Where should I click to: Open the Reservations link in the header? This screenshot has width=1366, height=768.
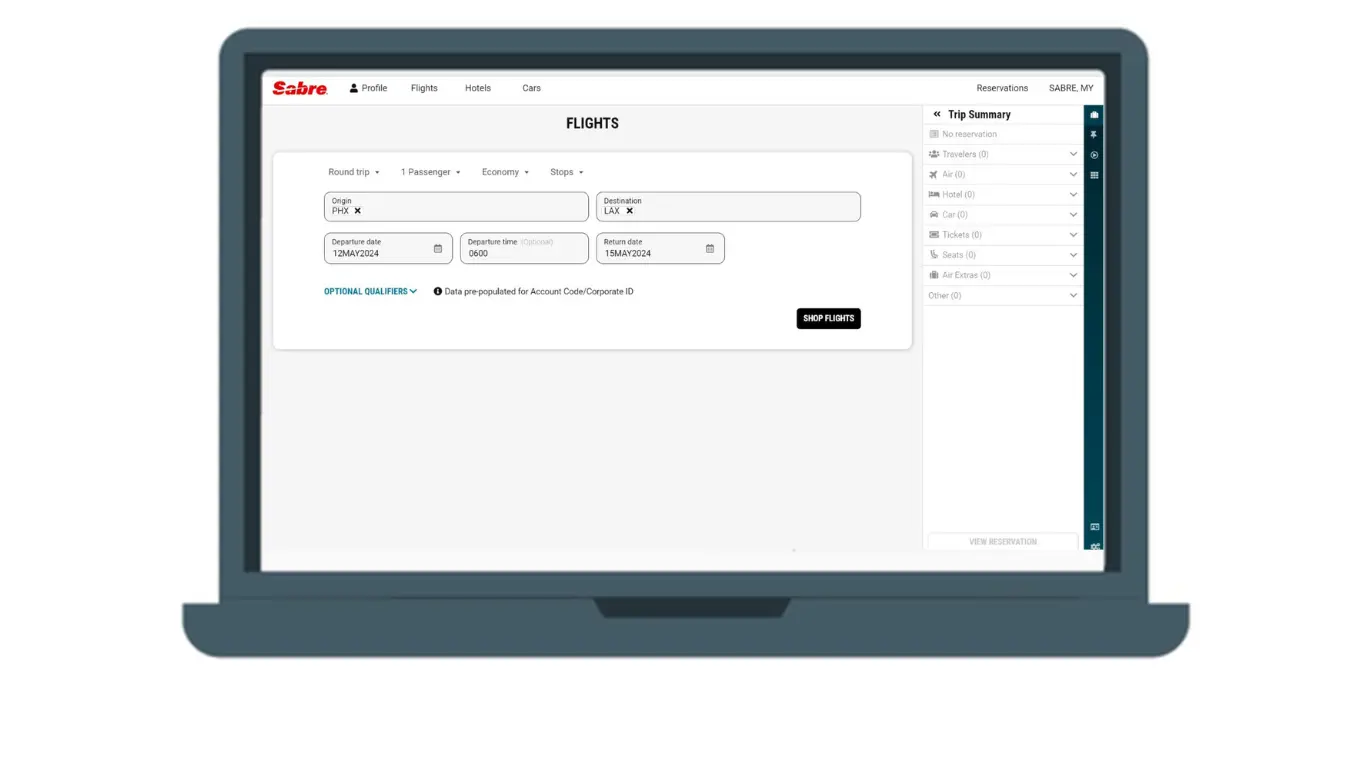[1002, 88]
